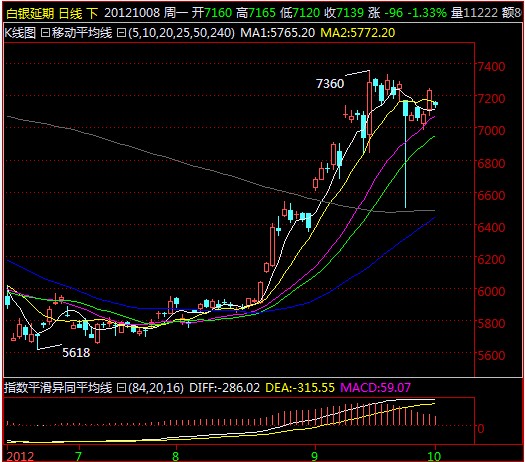Viewport: 525px width, 462px height.
Task: Click the 日线 period label
Action: point(70,13)
